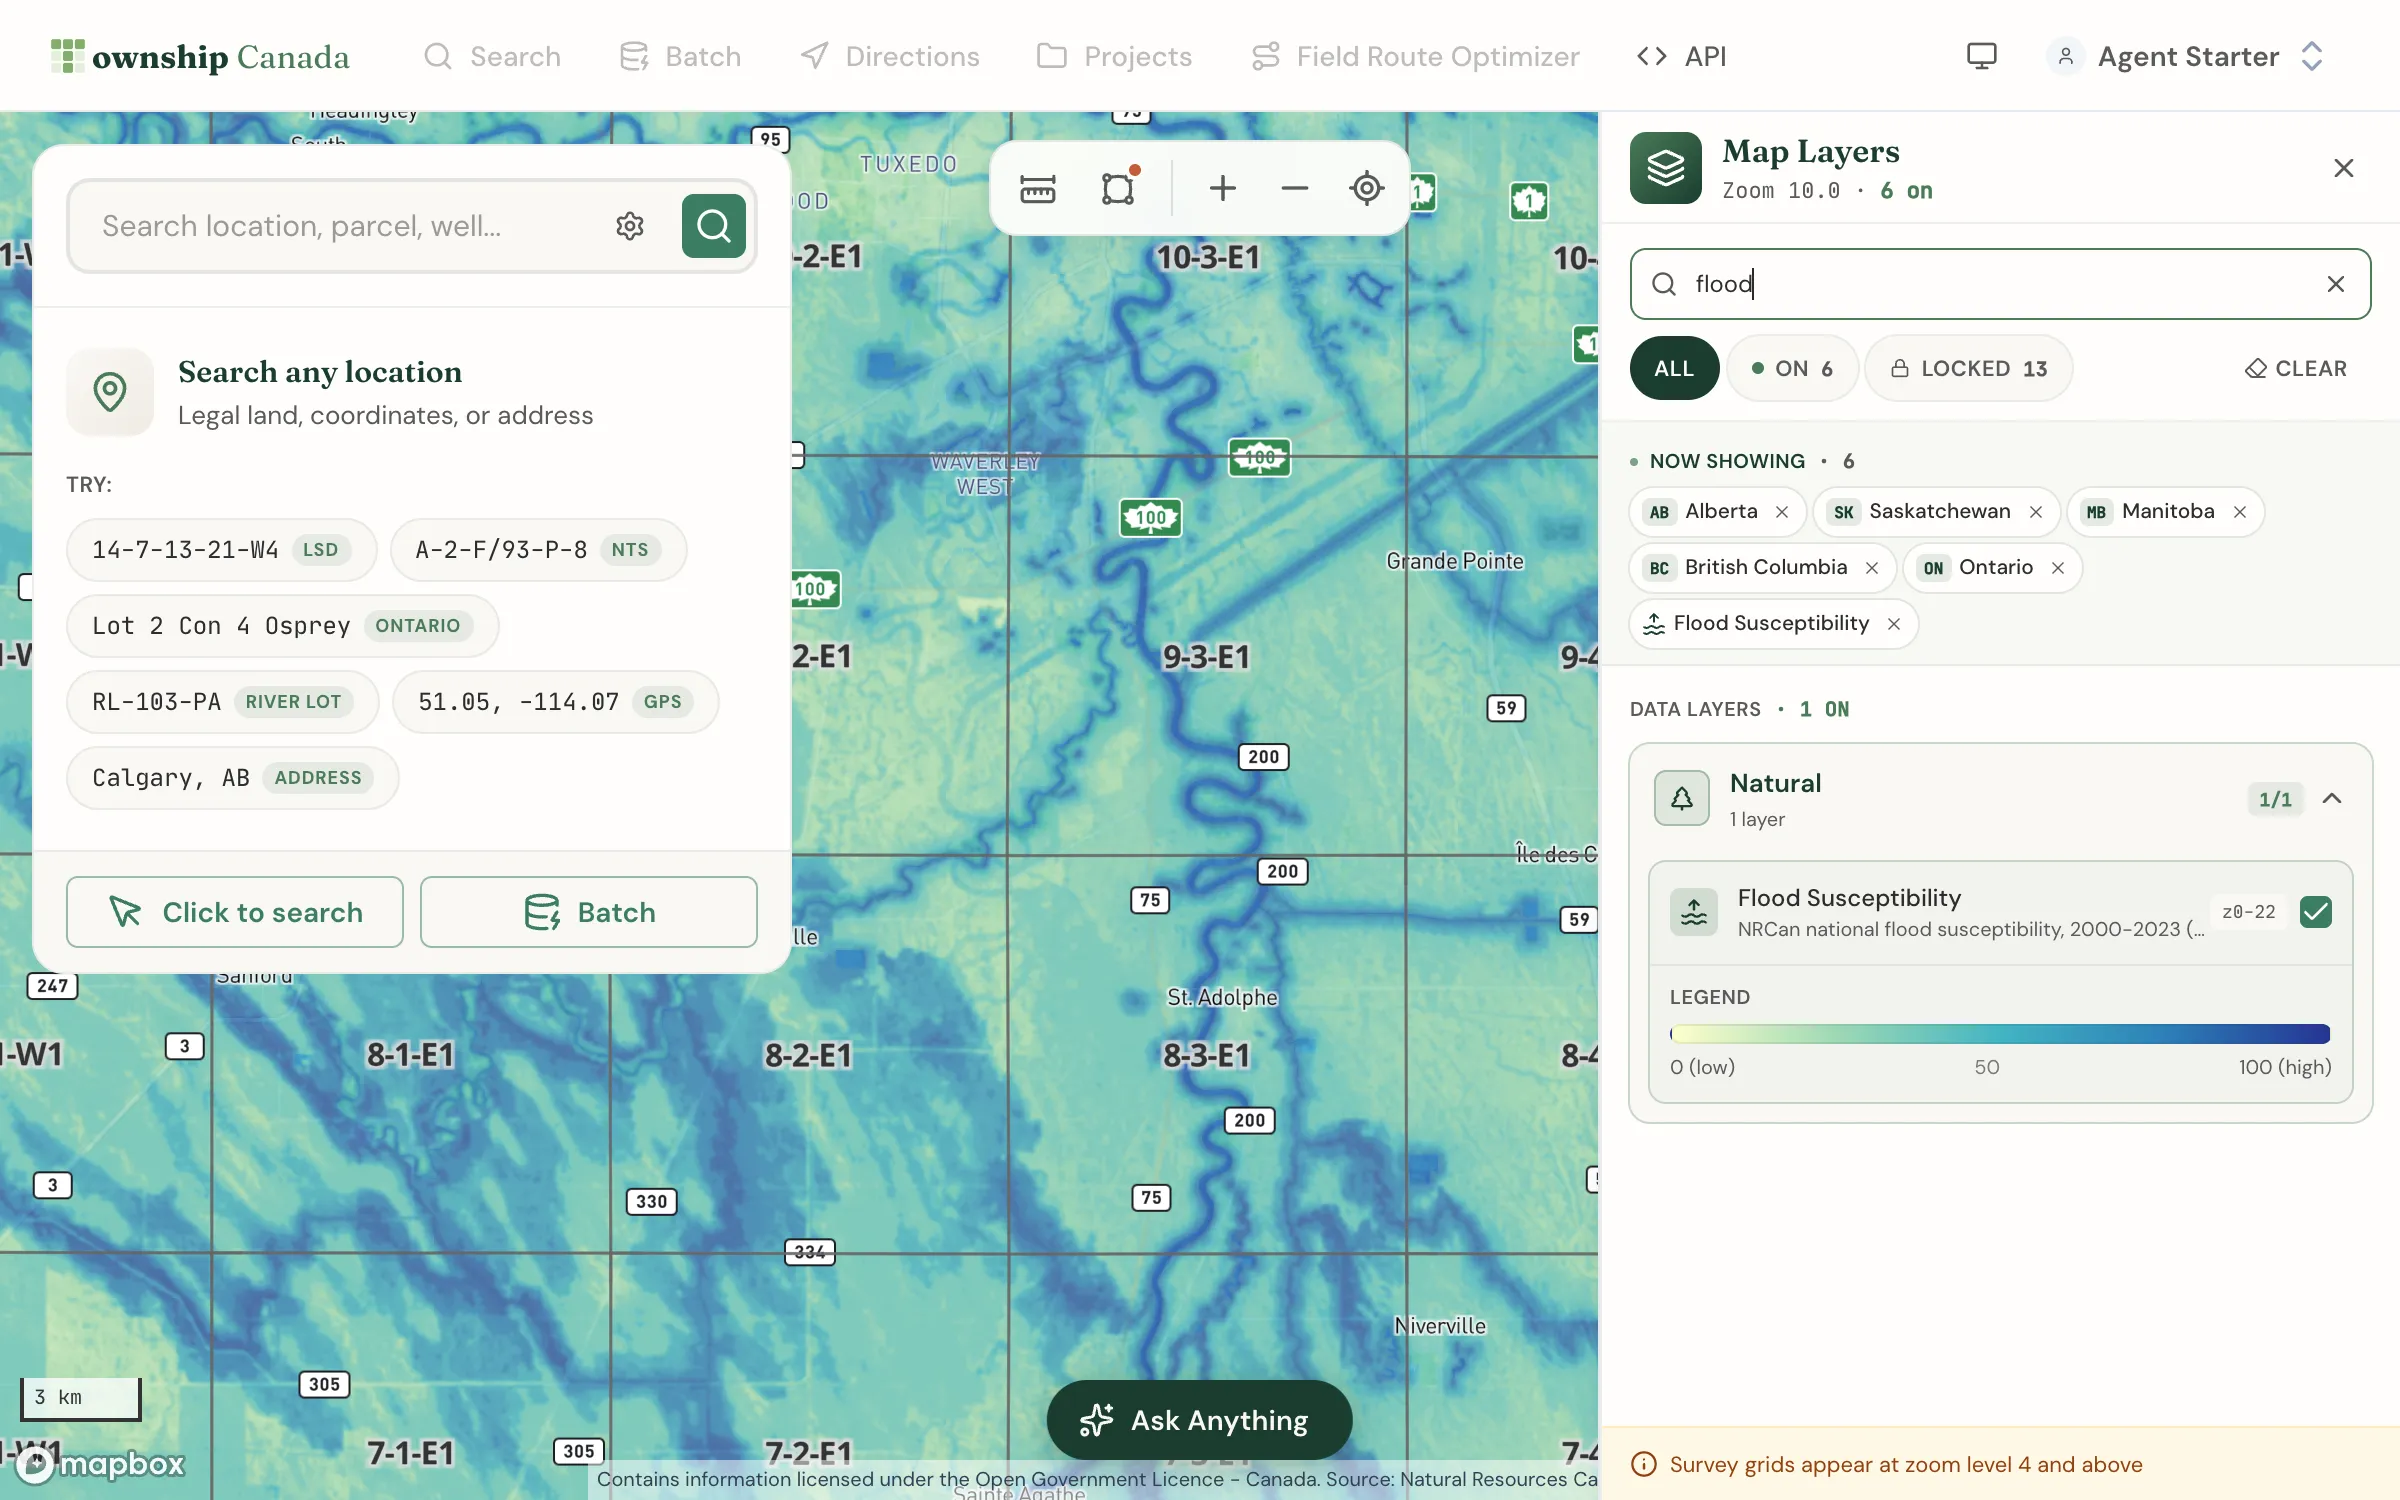Select the map measure ruler tool
This screenshot has height=1500, width=2400.
point(1037,188)
